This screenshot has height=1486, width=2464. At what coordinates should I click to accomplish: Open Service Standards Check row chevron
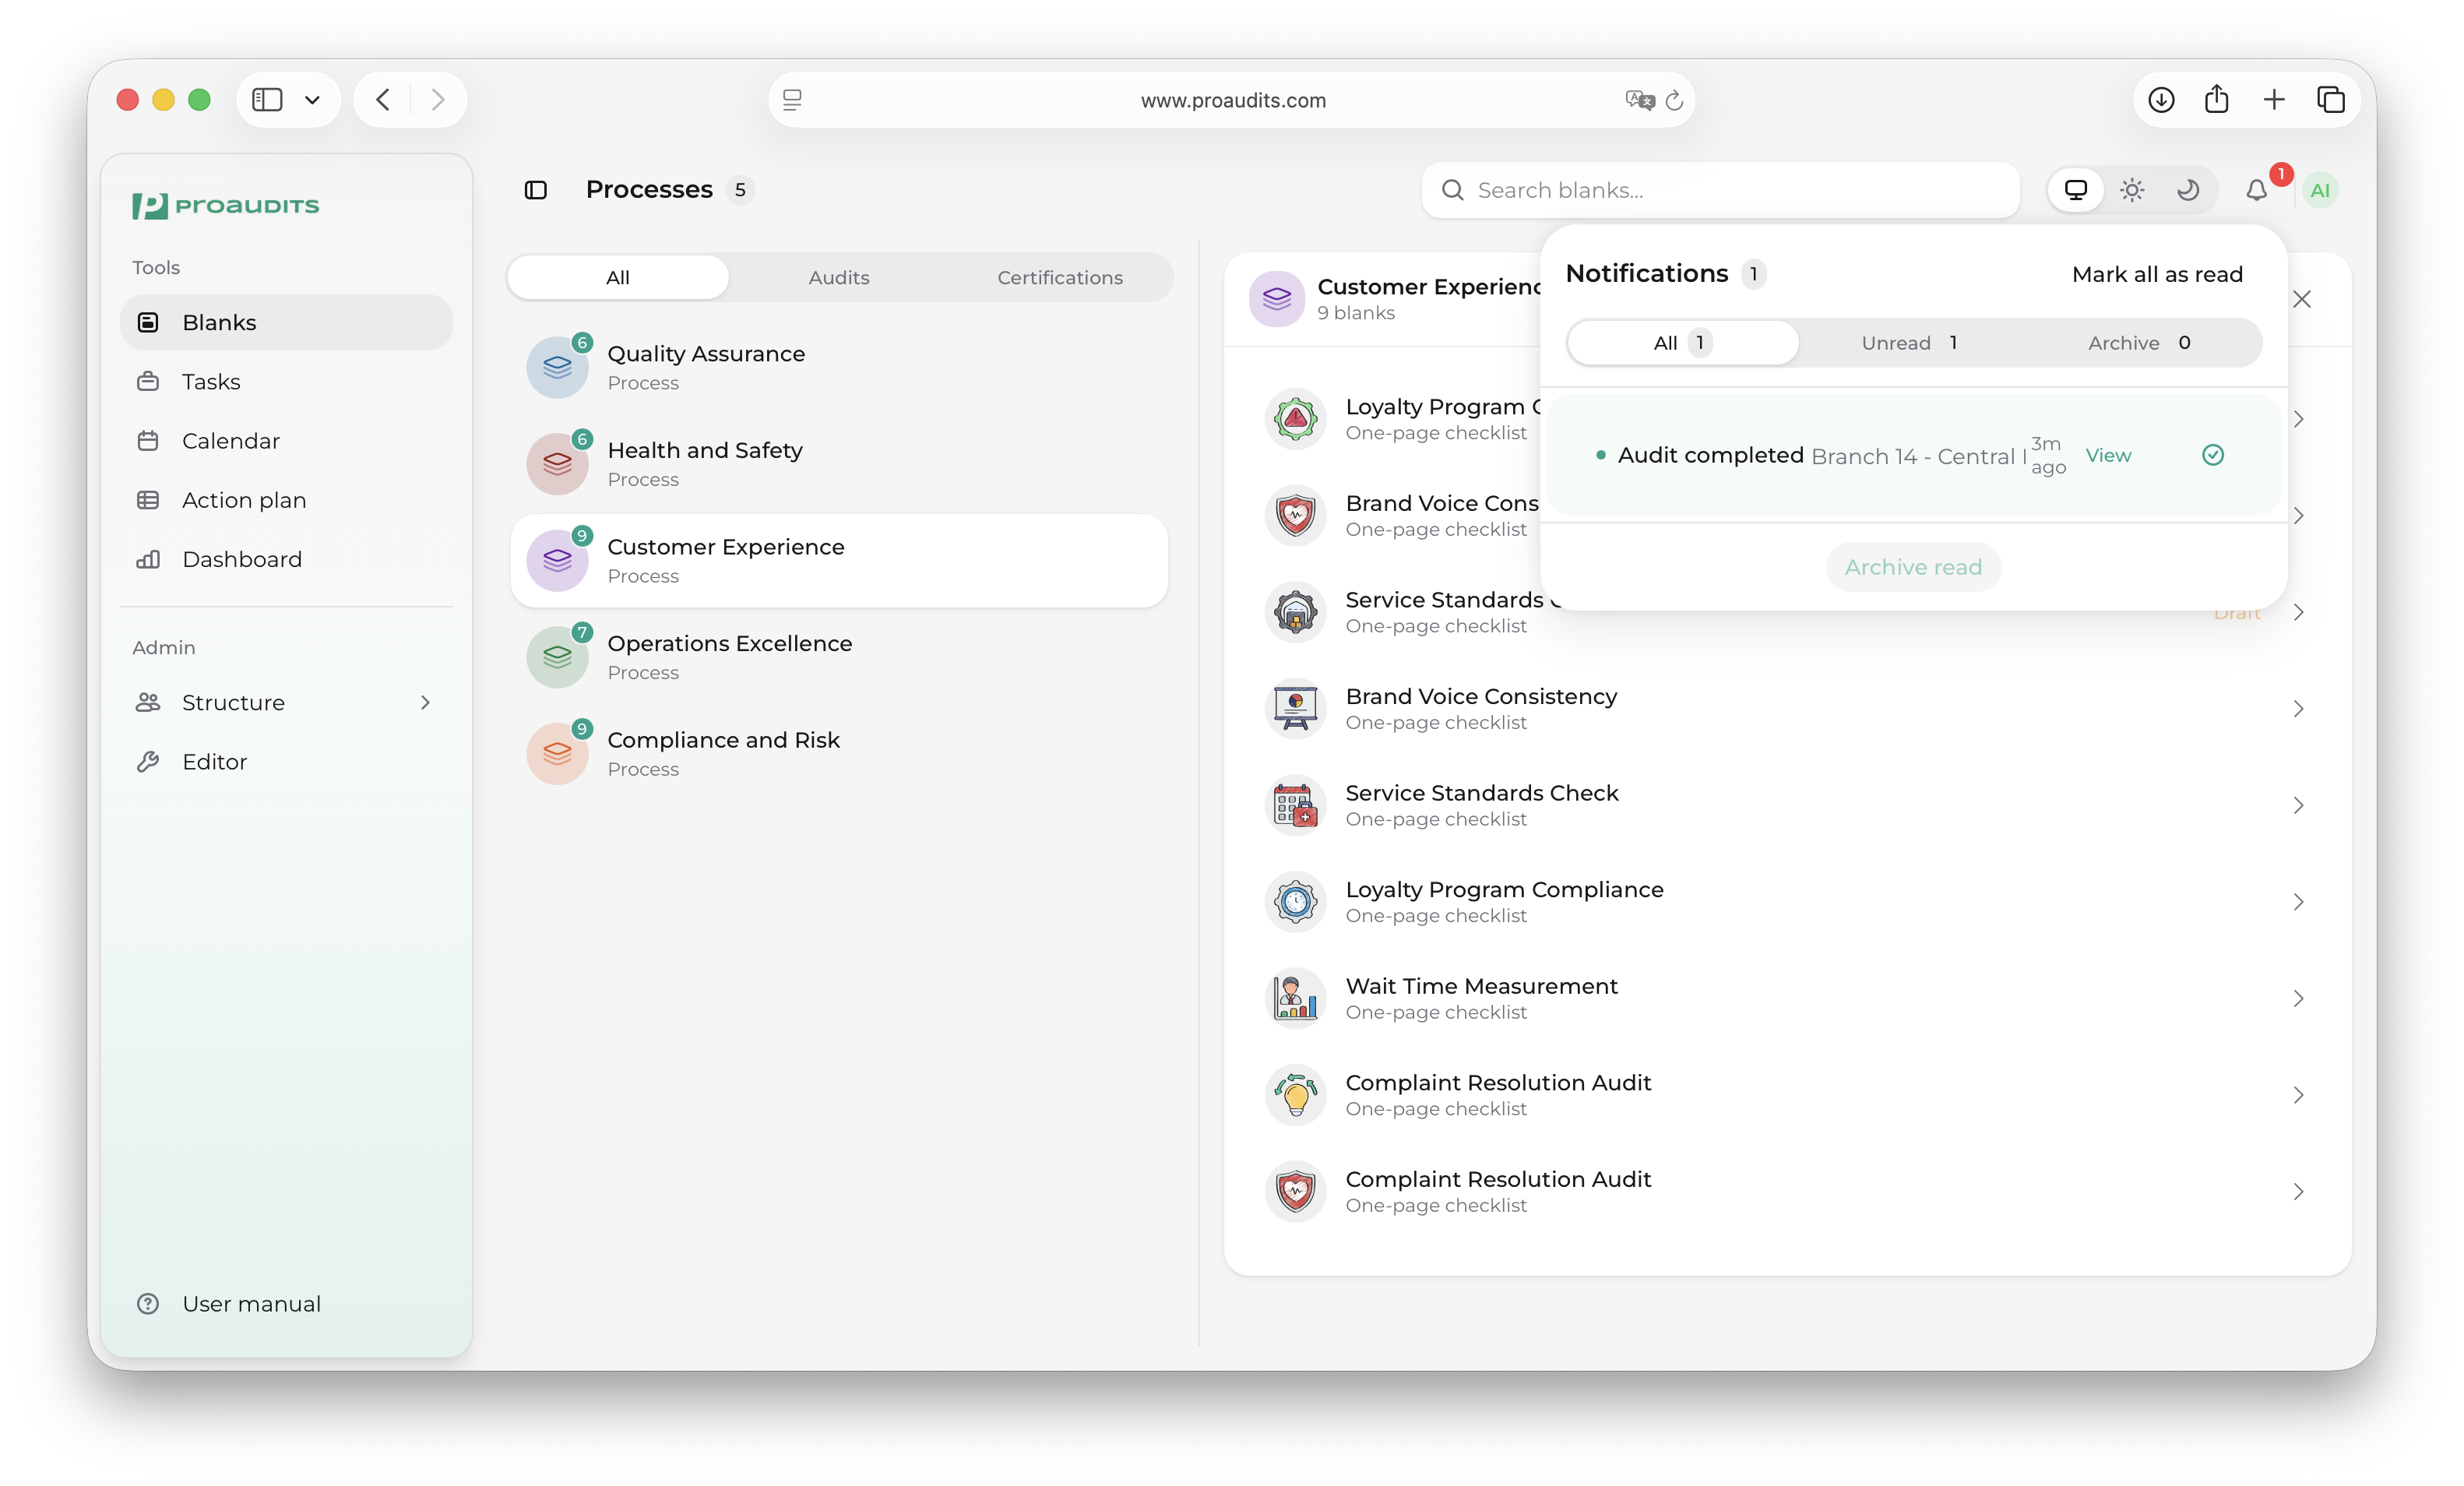(x=2298, y=806)
